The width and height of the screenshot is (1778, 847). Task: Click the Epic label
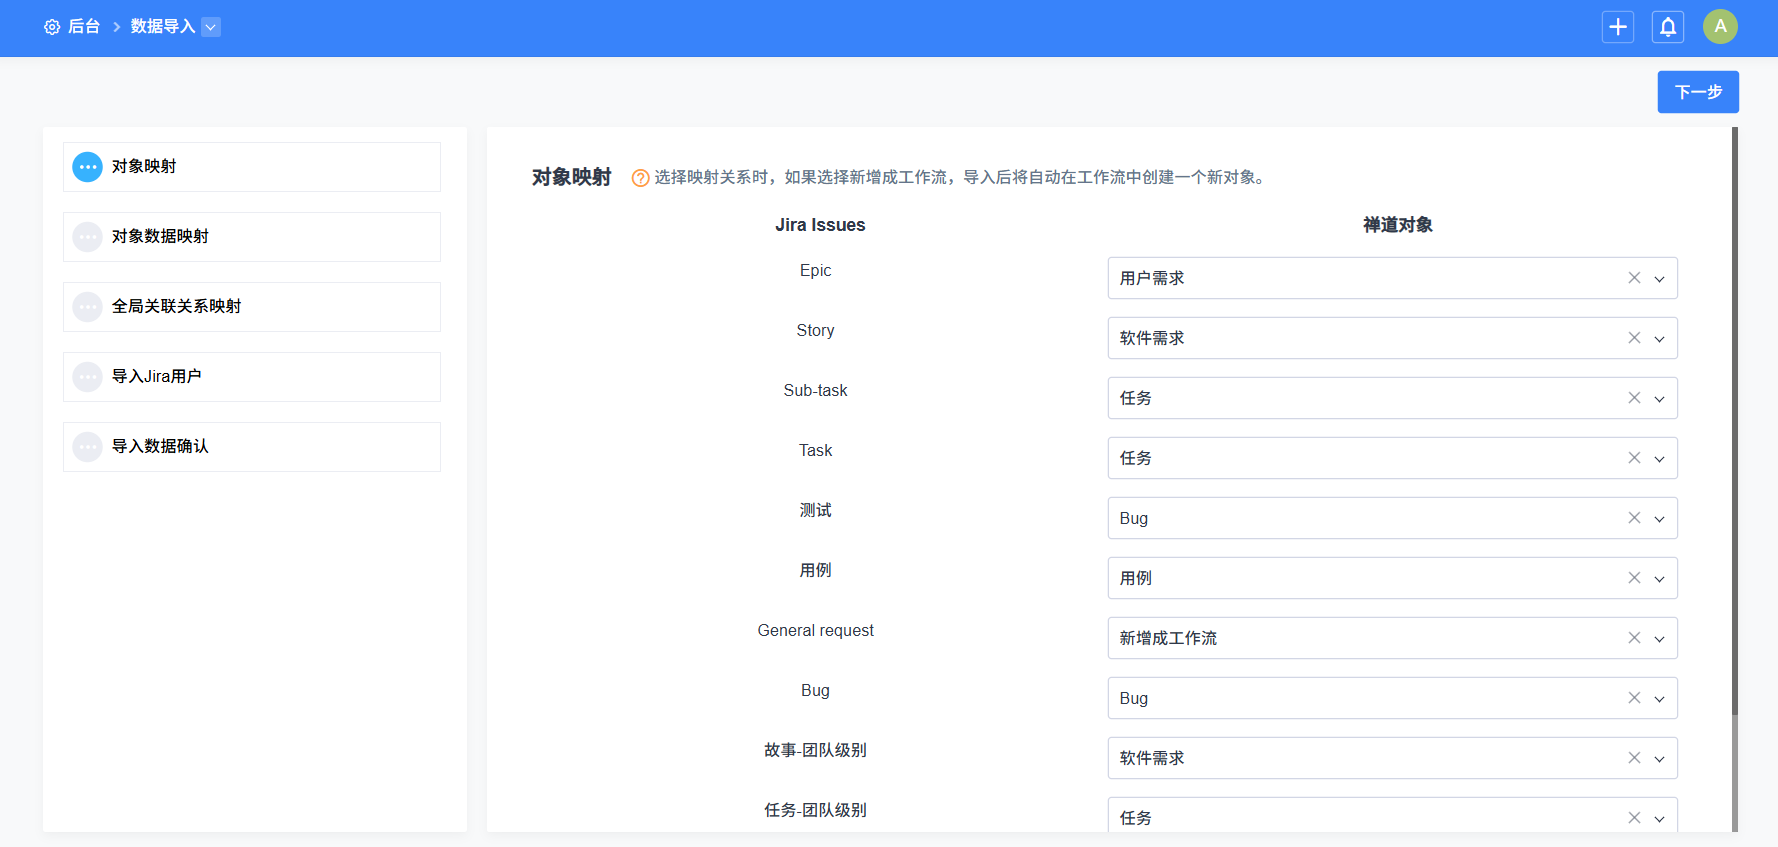[x=815, y=270]
